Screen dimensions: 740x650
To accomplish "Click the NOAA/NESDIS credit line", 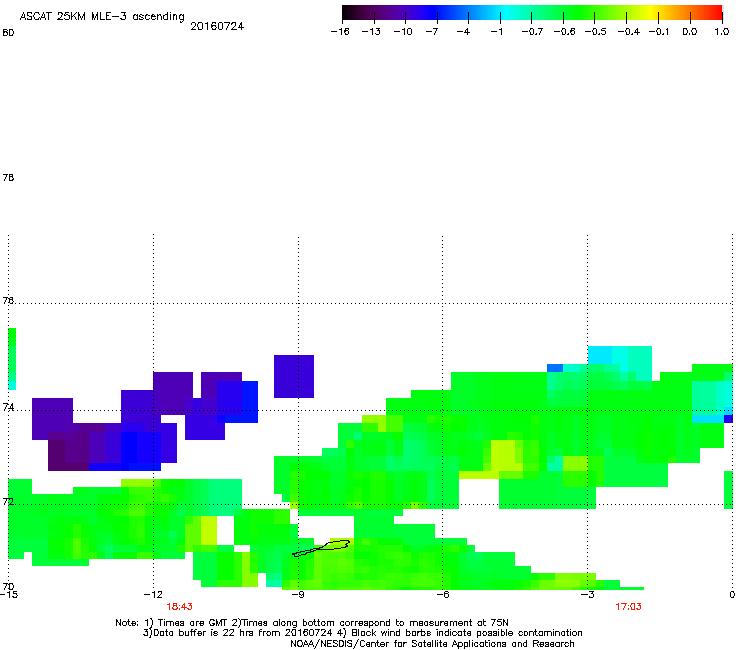I will coord(432,644).
